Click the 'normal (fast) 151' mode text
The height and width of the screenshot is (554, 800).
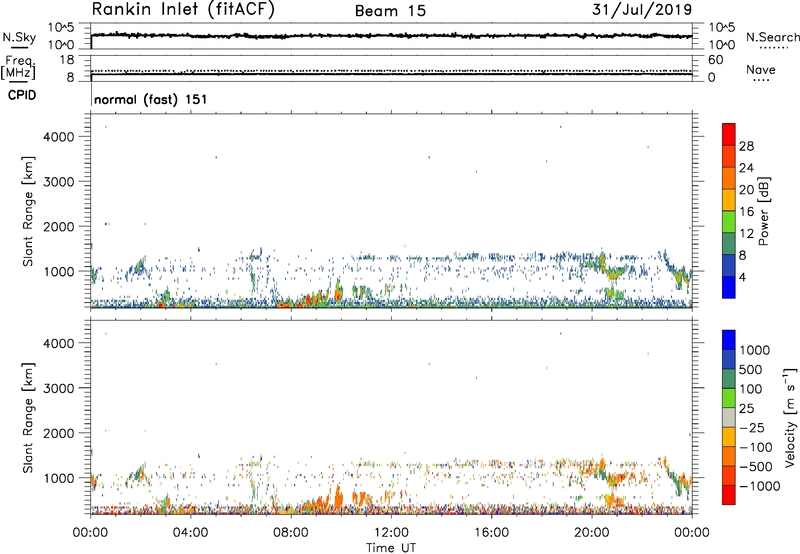coord(151,99)
